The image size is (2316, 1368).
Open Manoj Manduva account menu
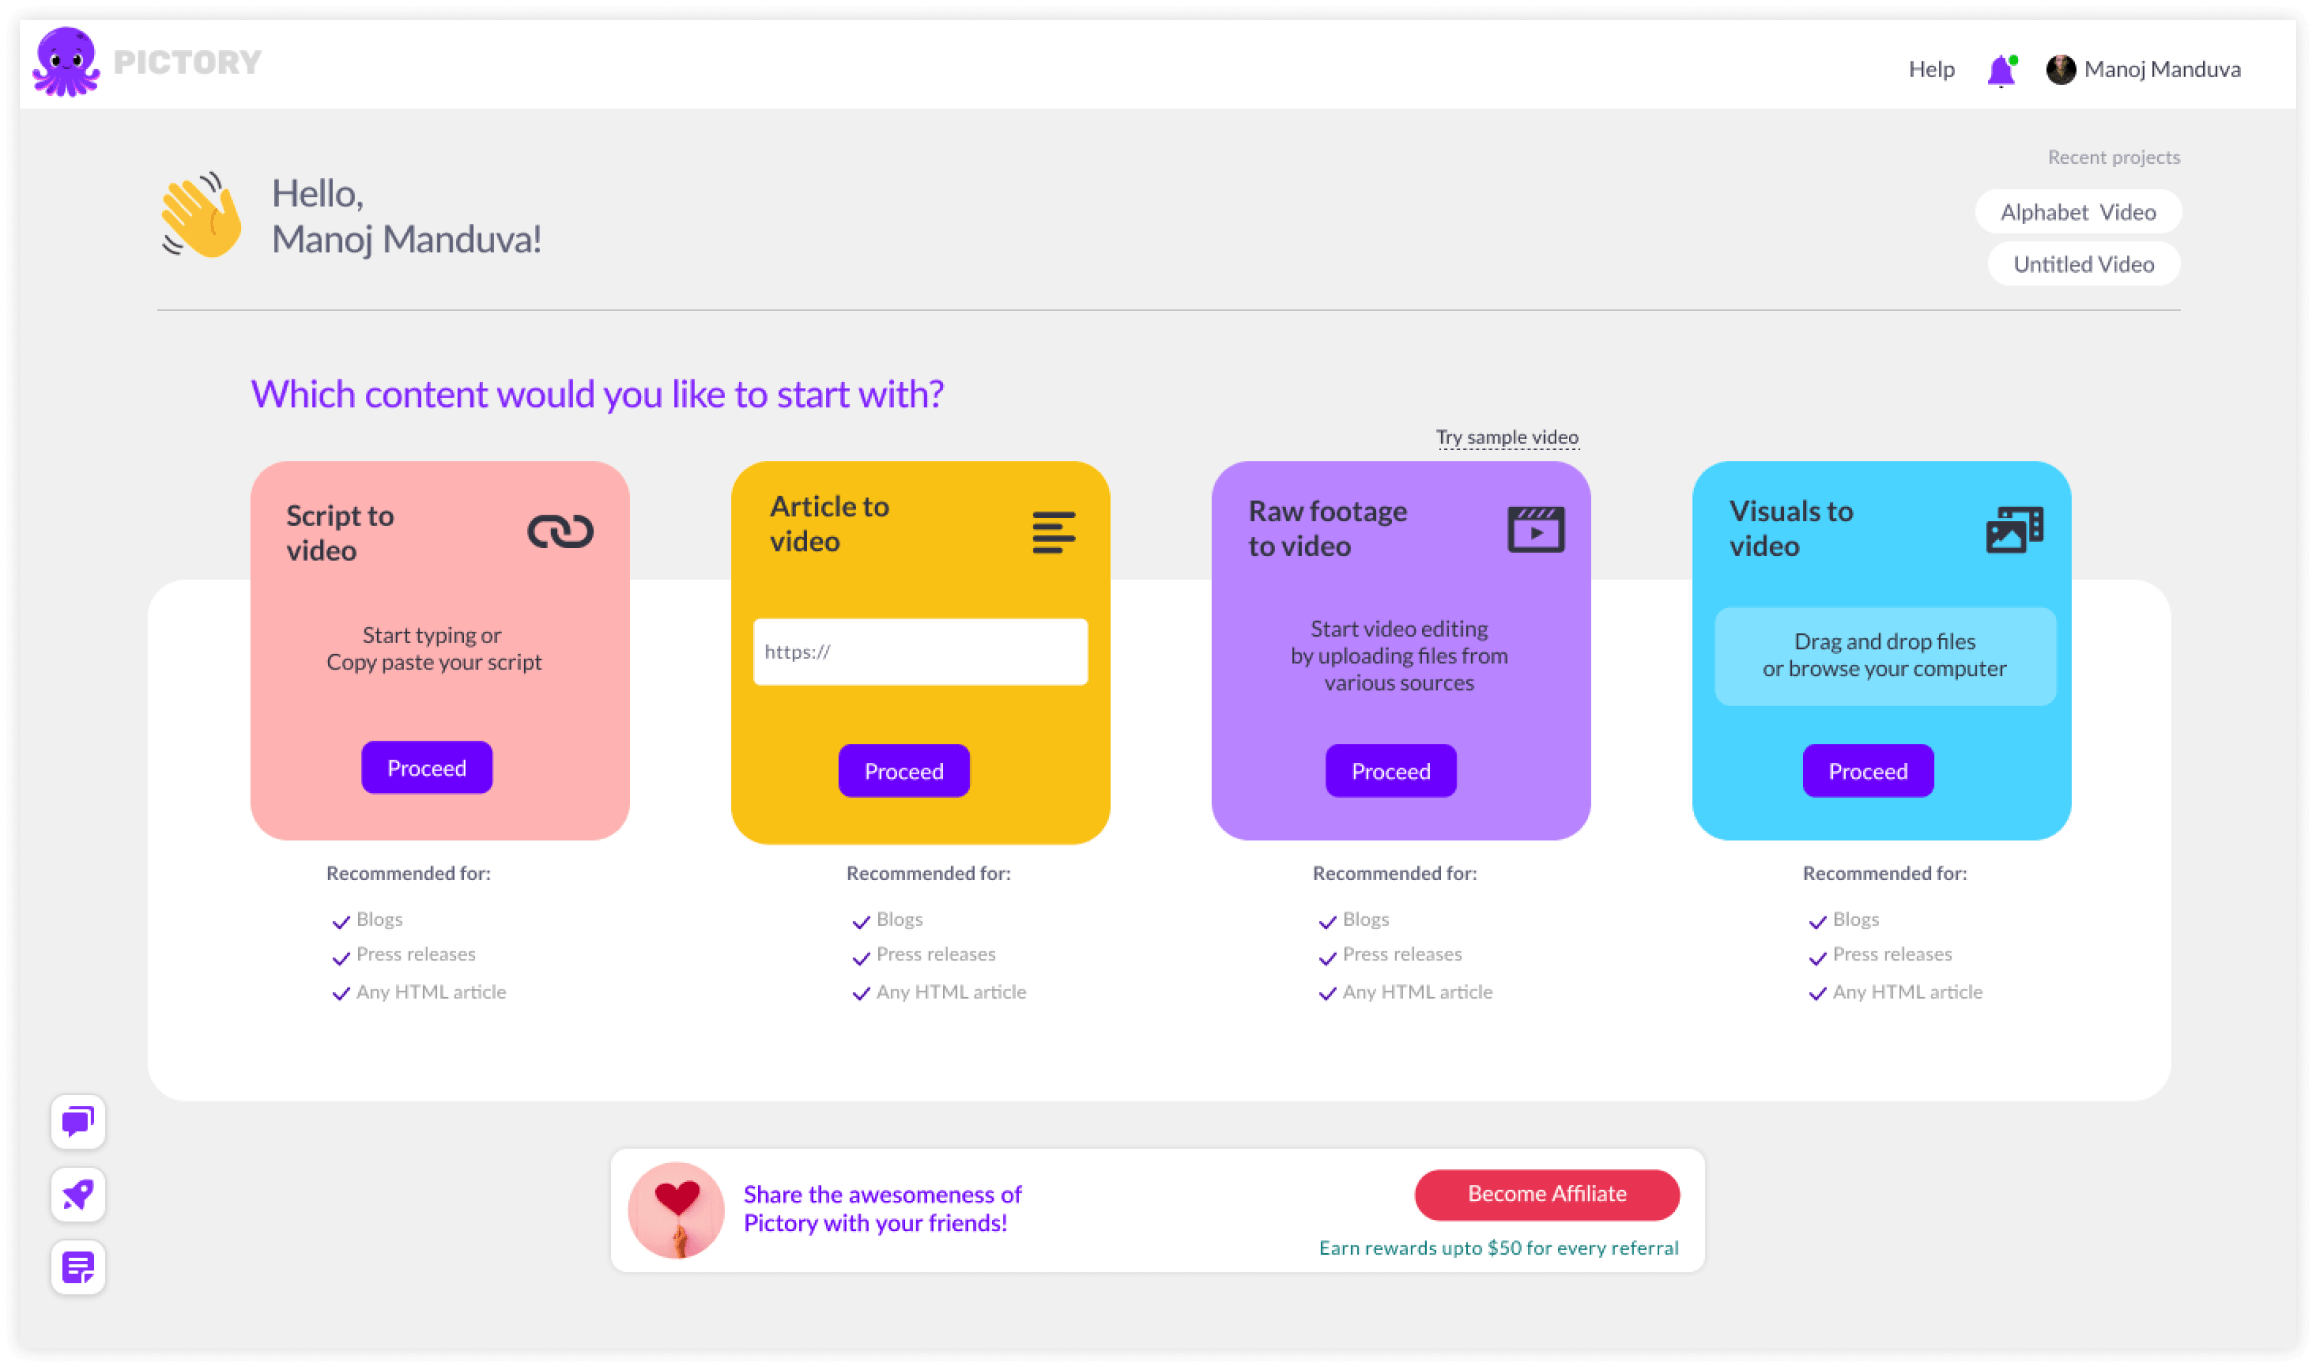(x=2162, y=69)
